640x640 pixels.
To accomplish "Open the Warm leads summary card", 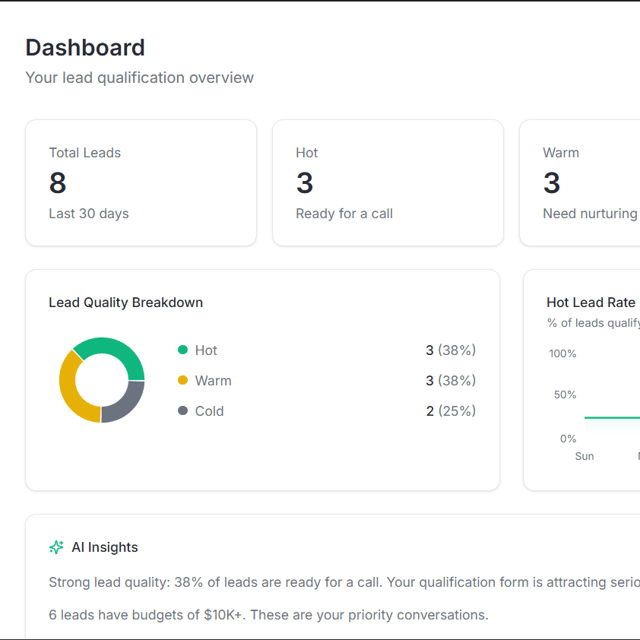I will click(580, 183).
